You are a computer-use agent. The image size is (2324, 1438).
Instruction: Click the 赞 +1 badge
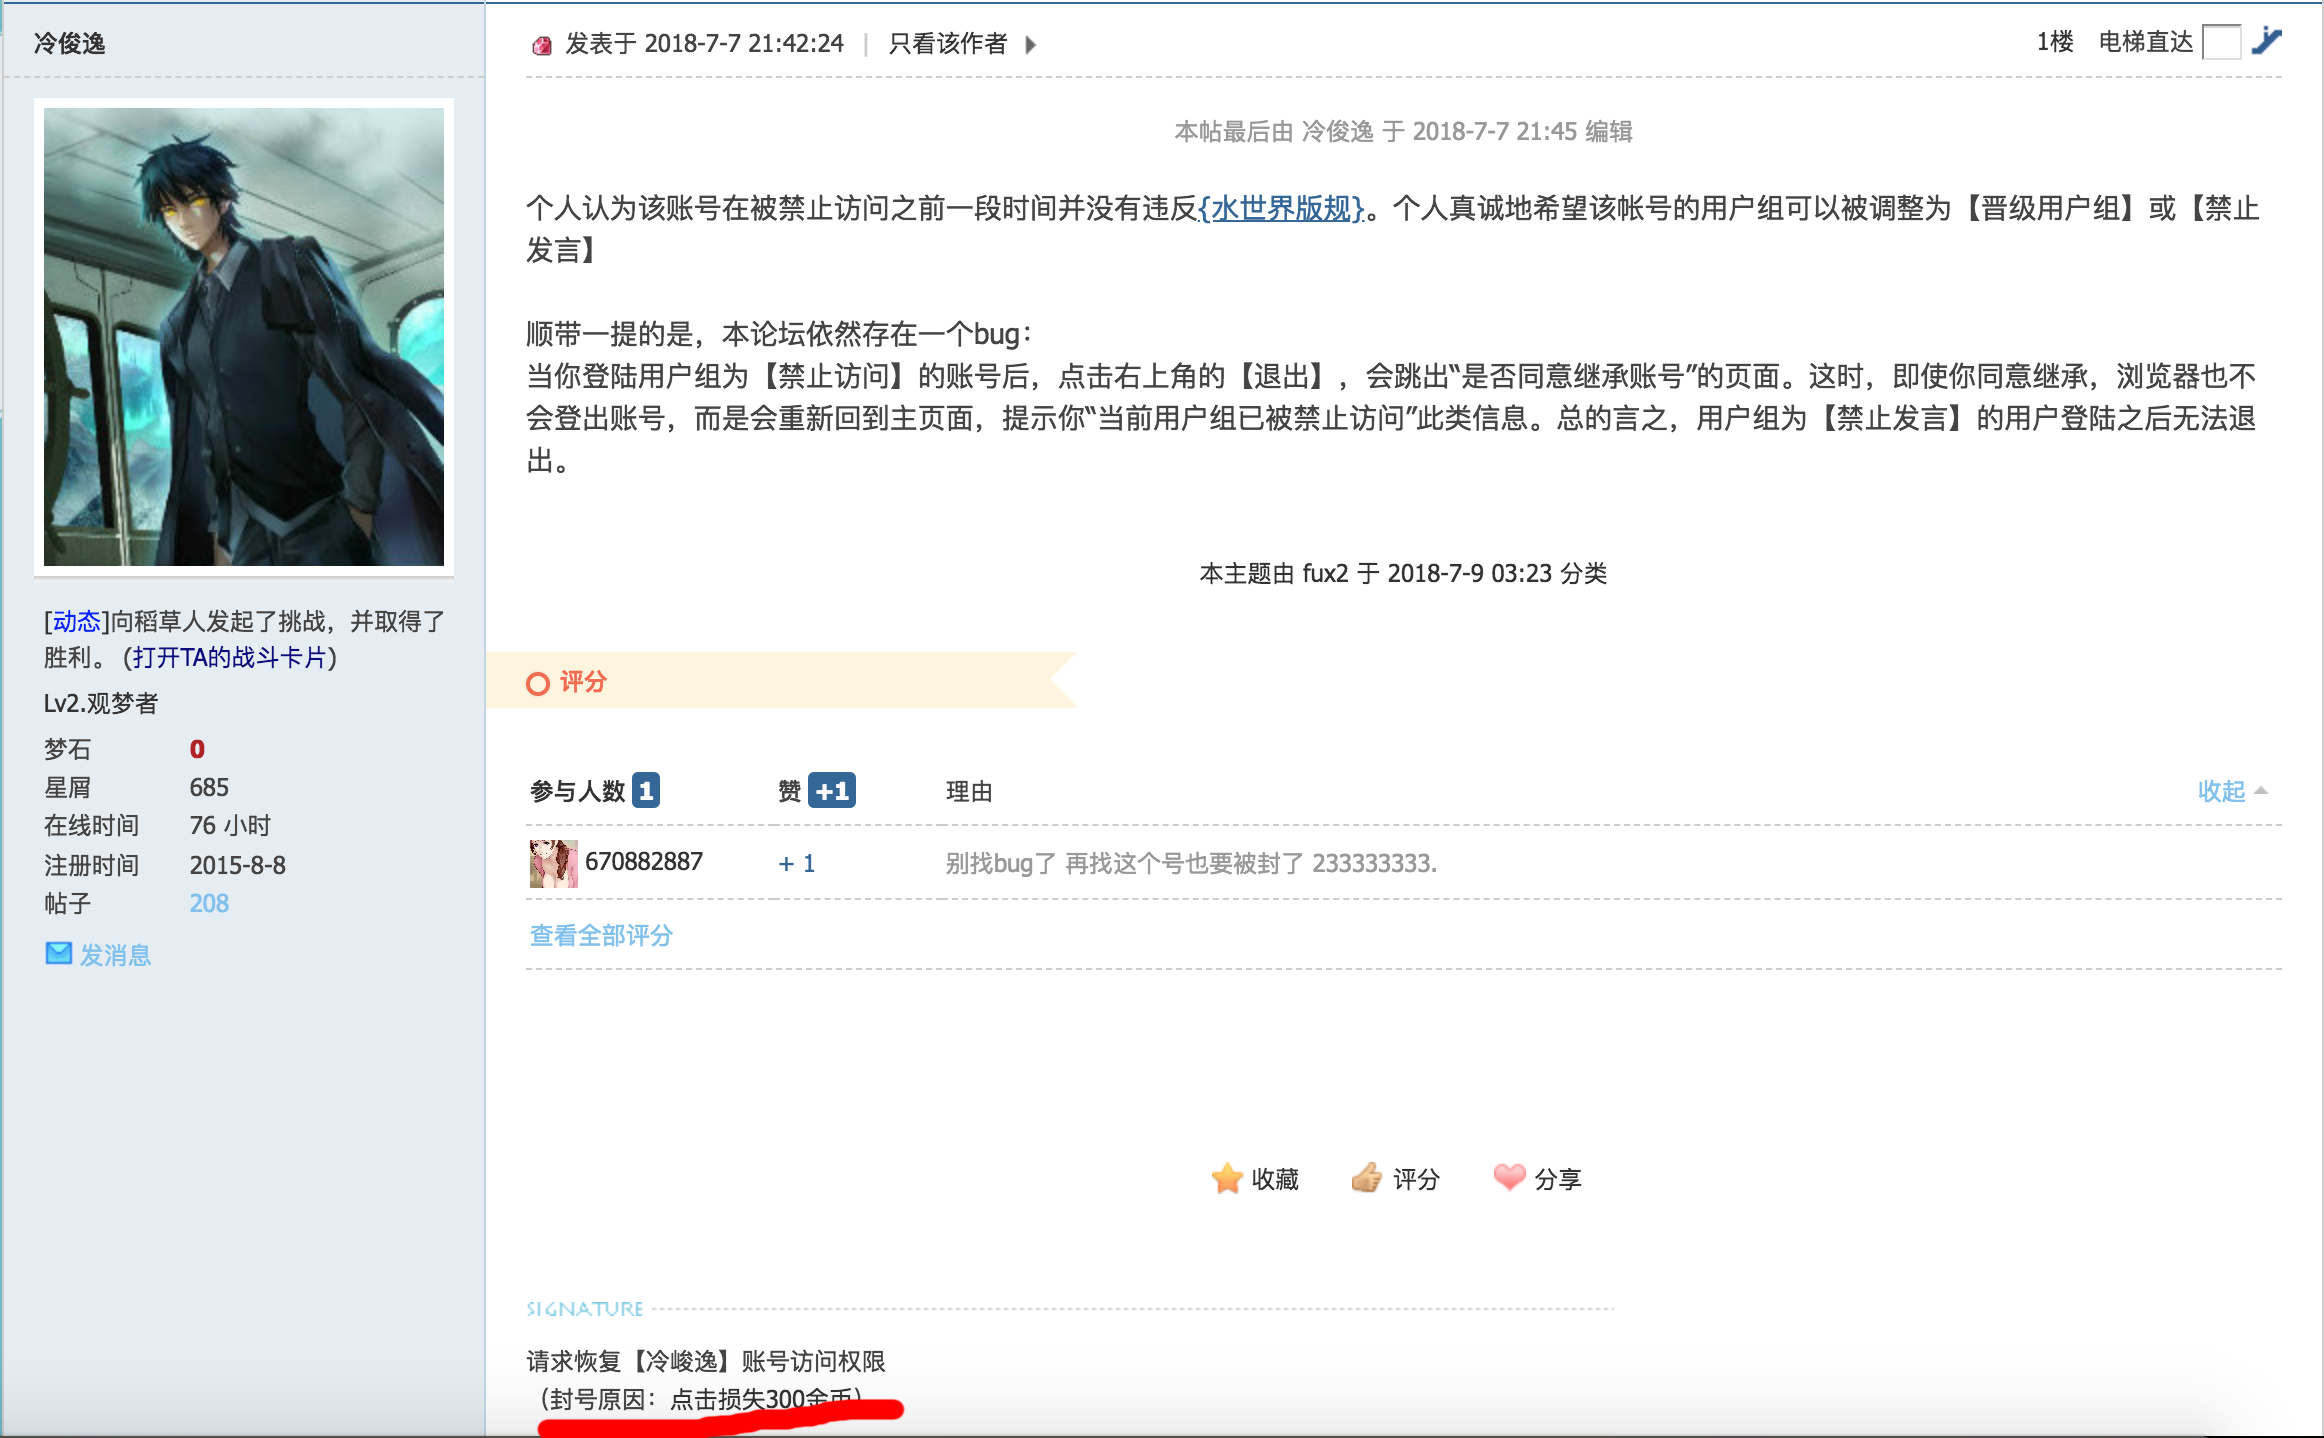coord(832,791)
